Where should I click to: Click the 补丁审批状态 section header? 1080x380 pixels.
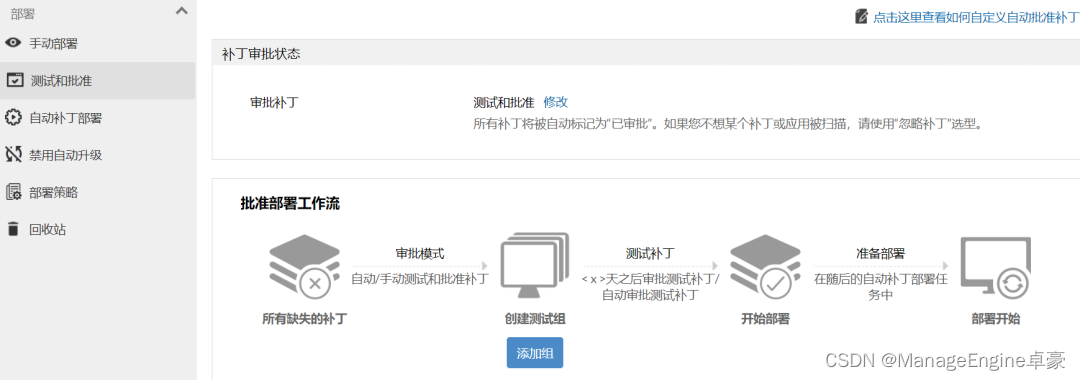point(646,53)
